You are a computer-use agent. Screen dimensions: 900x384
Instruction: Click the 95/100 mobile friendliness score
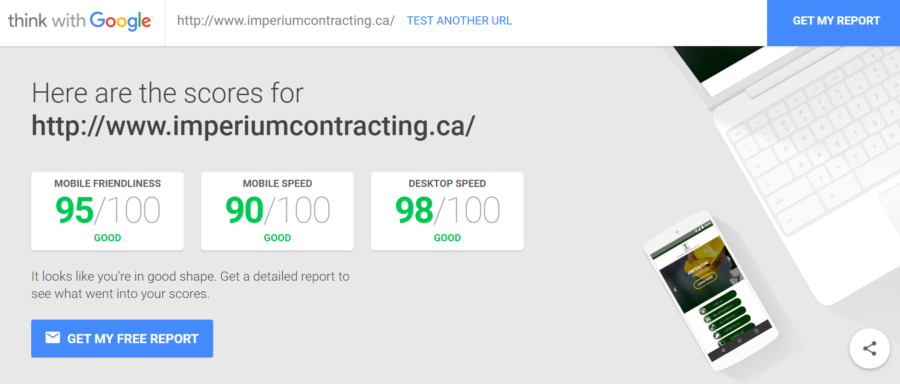point(107,211)
